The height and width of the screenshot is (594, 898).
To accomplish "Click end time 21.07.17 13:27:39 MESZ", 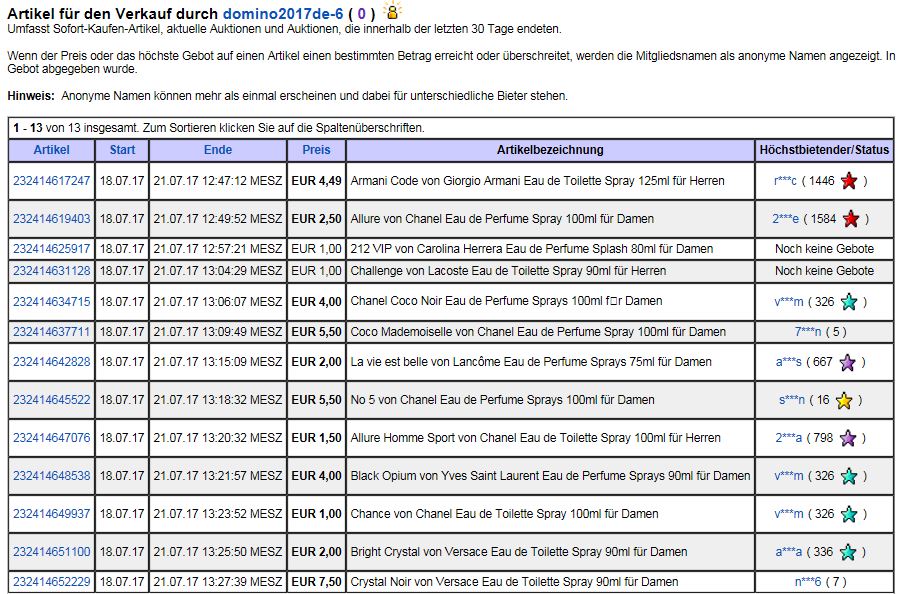I will [x=218, y=581].
